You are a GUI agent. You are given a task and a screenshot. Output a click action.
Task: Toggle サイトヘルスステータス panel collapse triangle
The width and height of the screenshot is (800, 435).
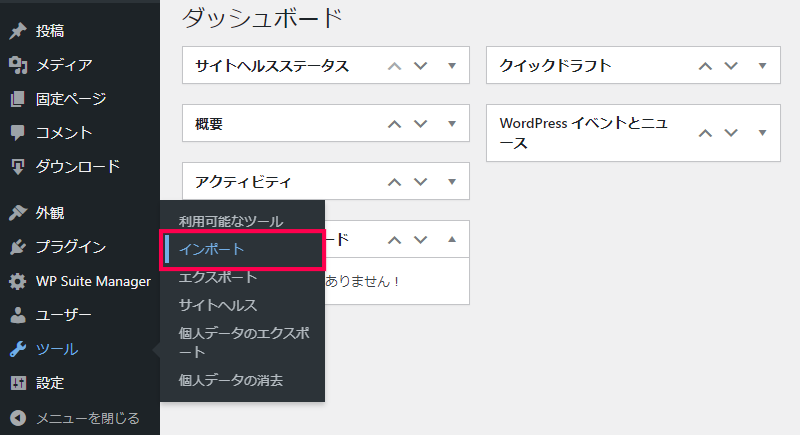coord(452,66)
